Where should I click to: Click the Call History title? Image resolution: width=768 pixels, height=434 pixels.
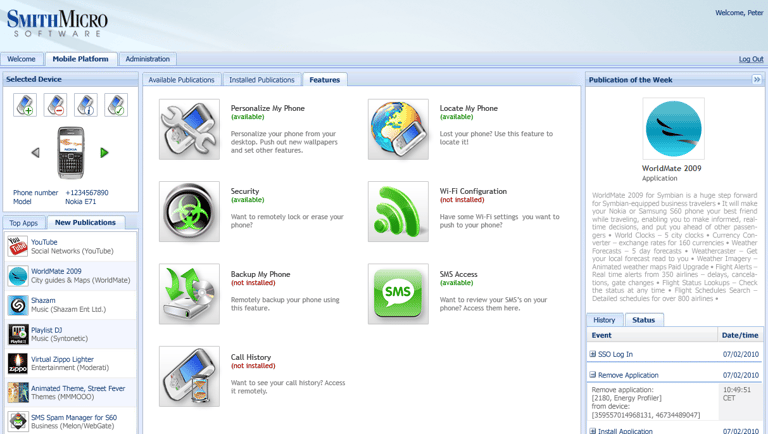[251, 357]
